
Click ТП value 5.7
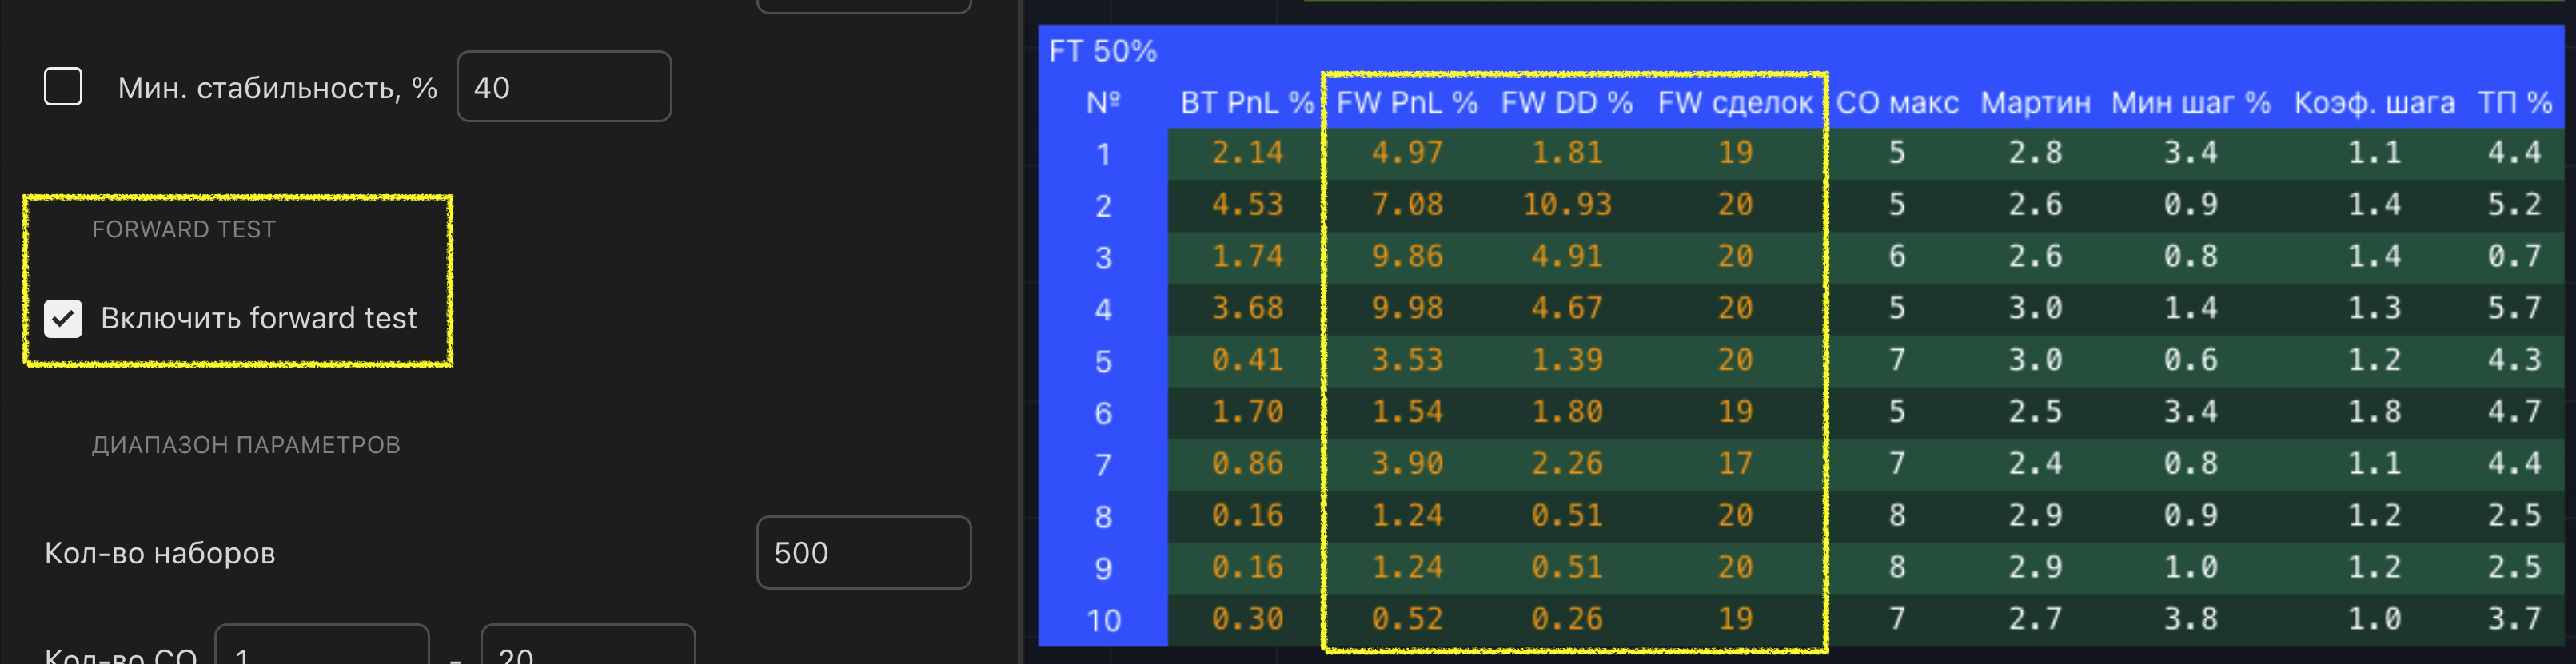(x=2515, y=308)
